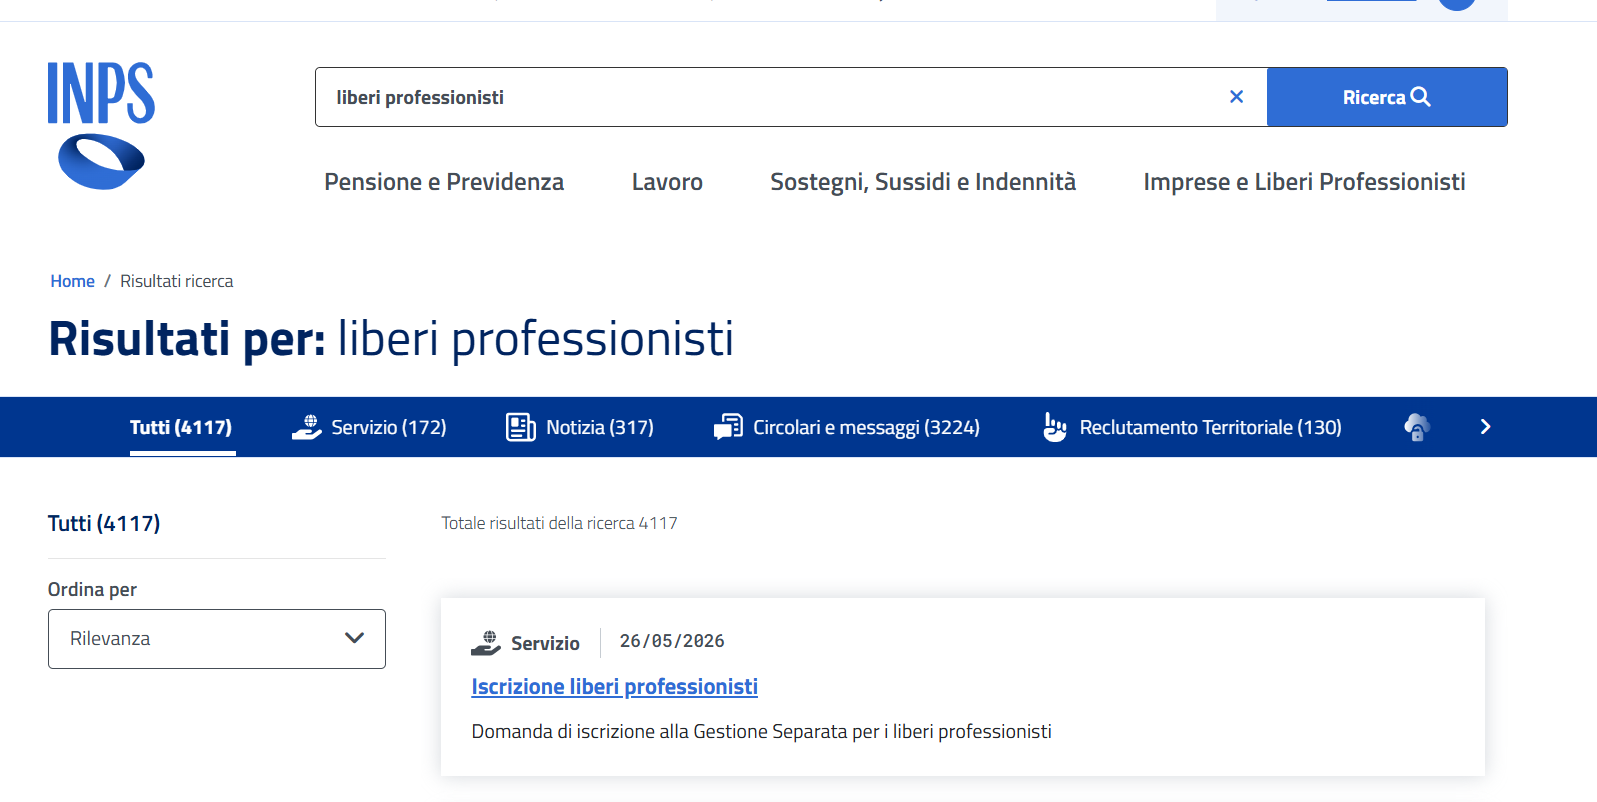
Task: Select the Tutti (4117) tab
Action: [x=181, y=427]
